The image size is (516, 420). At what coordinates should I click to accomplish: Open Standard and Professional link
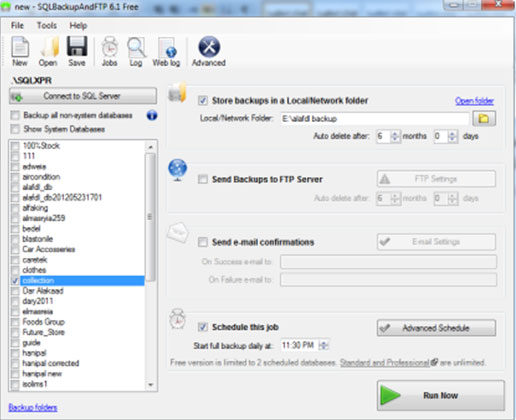385,363
